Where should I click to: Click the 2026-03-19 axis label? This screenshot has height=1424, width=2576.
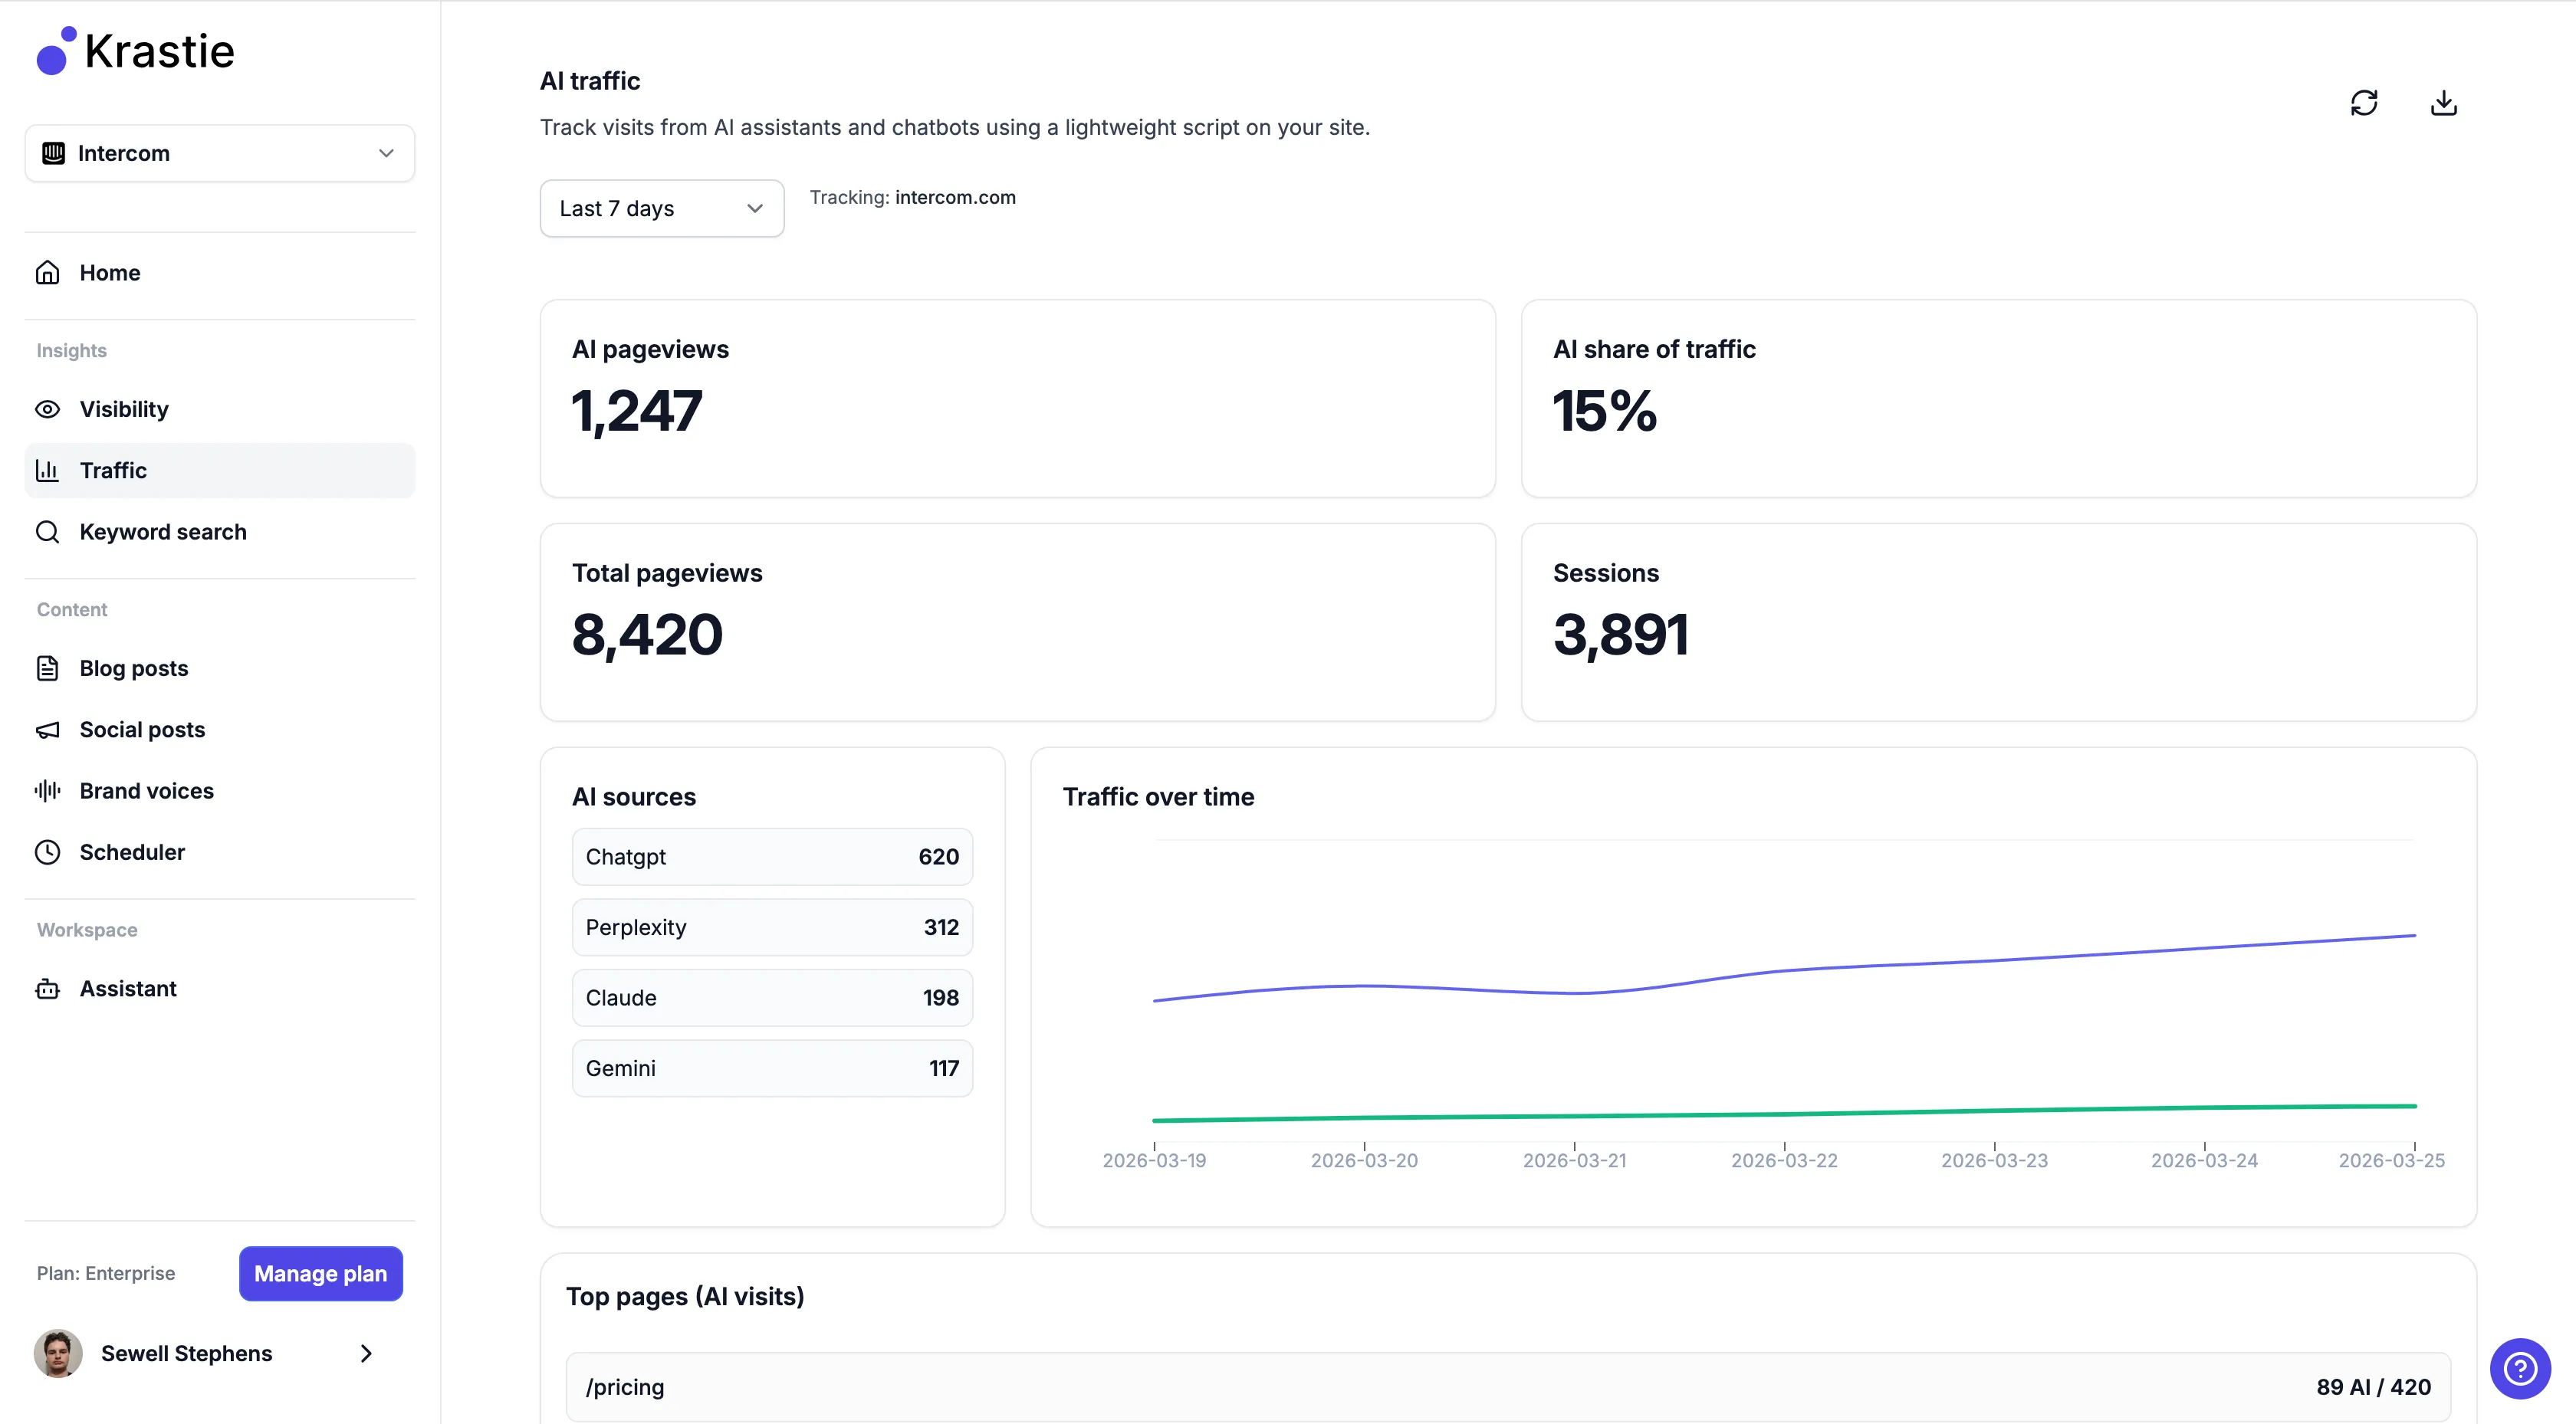(x=1154, y=1160)
